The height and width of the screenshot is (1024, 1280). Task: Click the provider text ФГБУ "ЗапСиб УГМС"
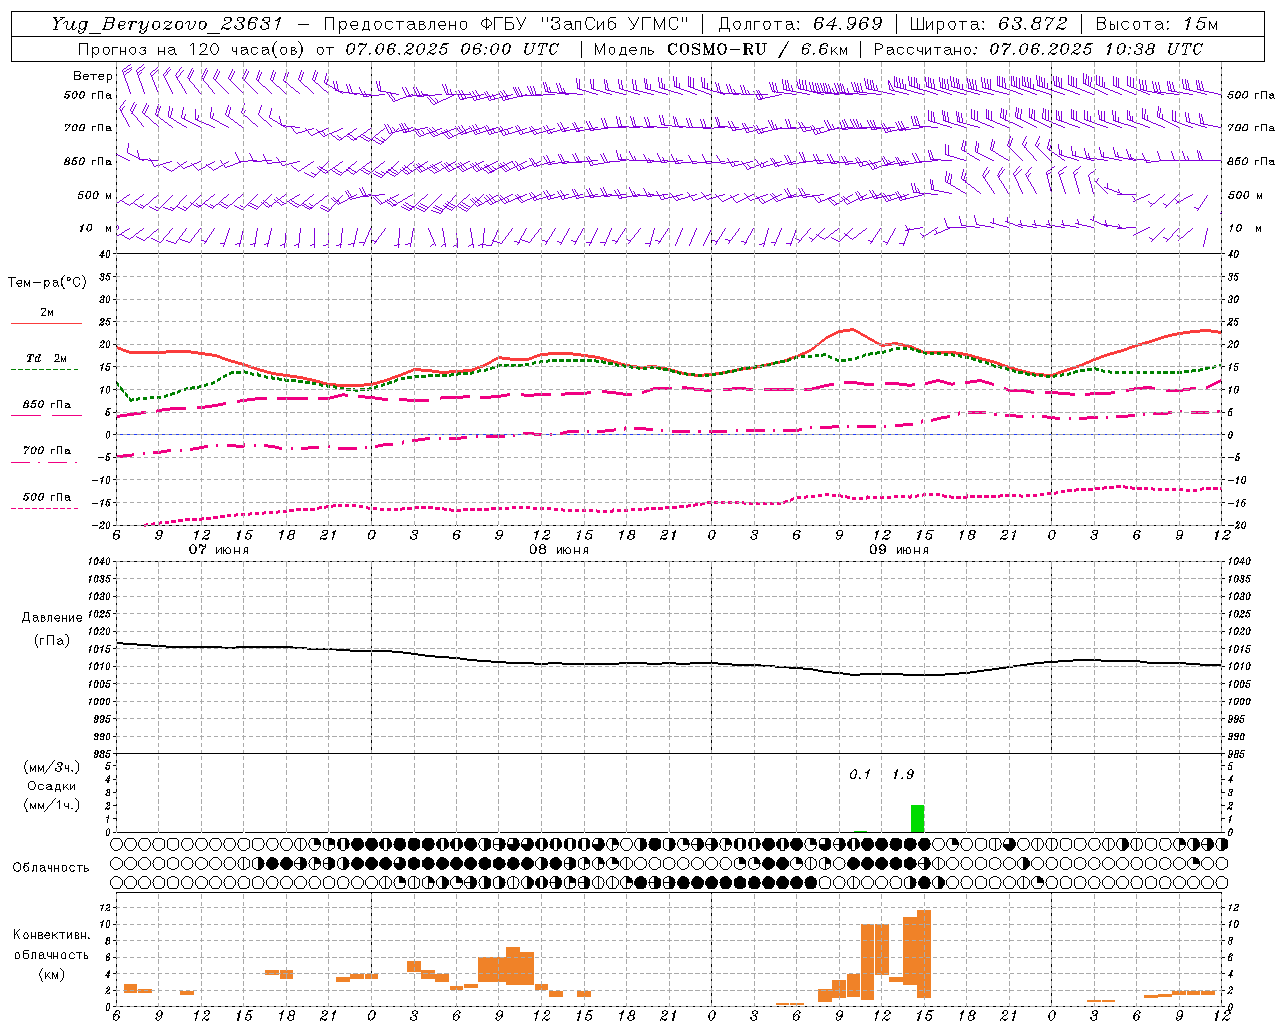tap(583, 24)
